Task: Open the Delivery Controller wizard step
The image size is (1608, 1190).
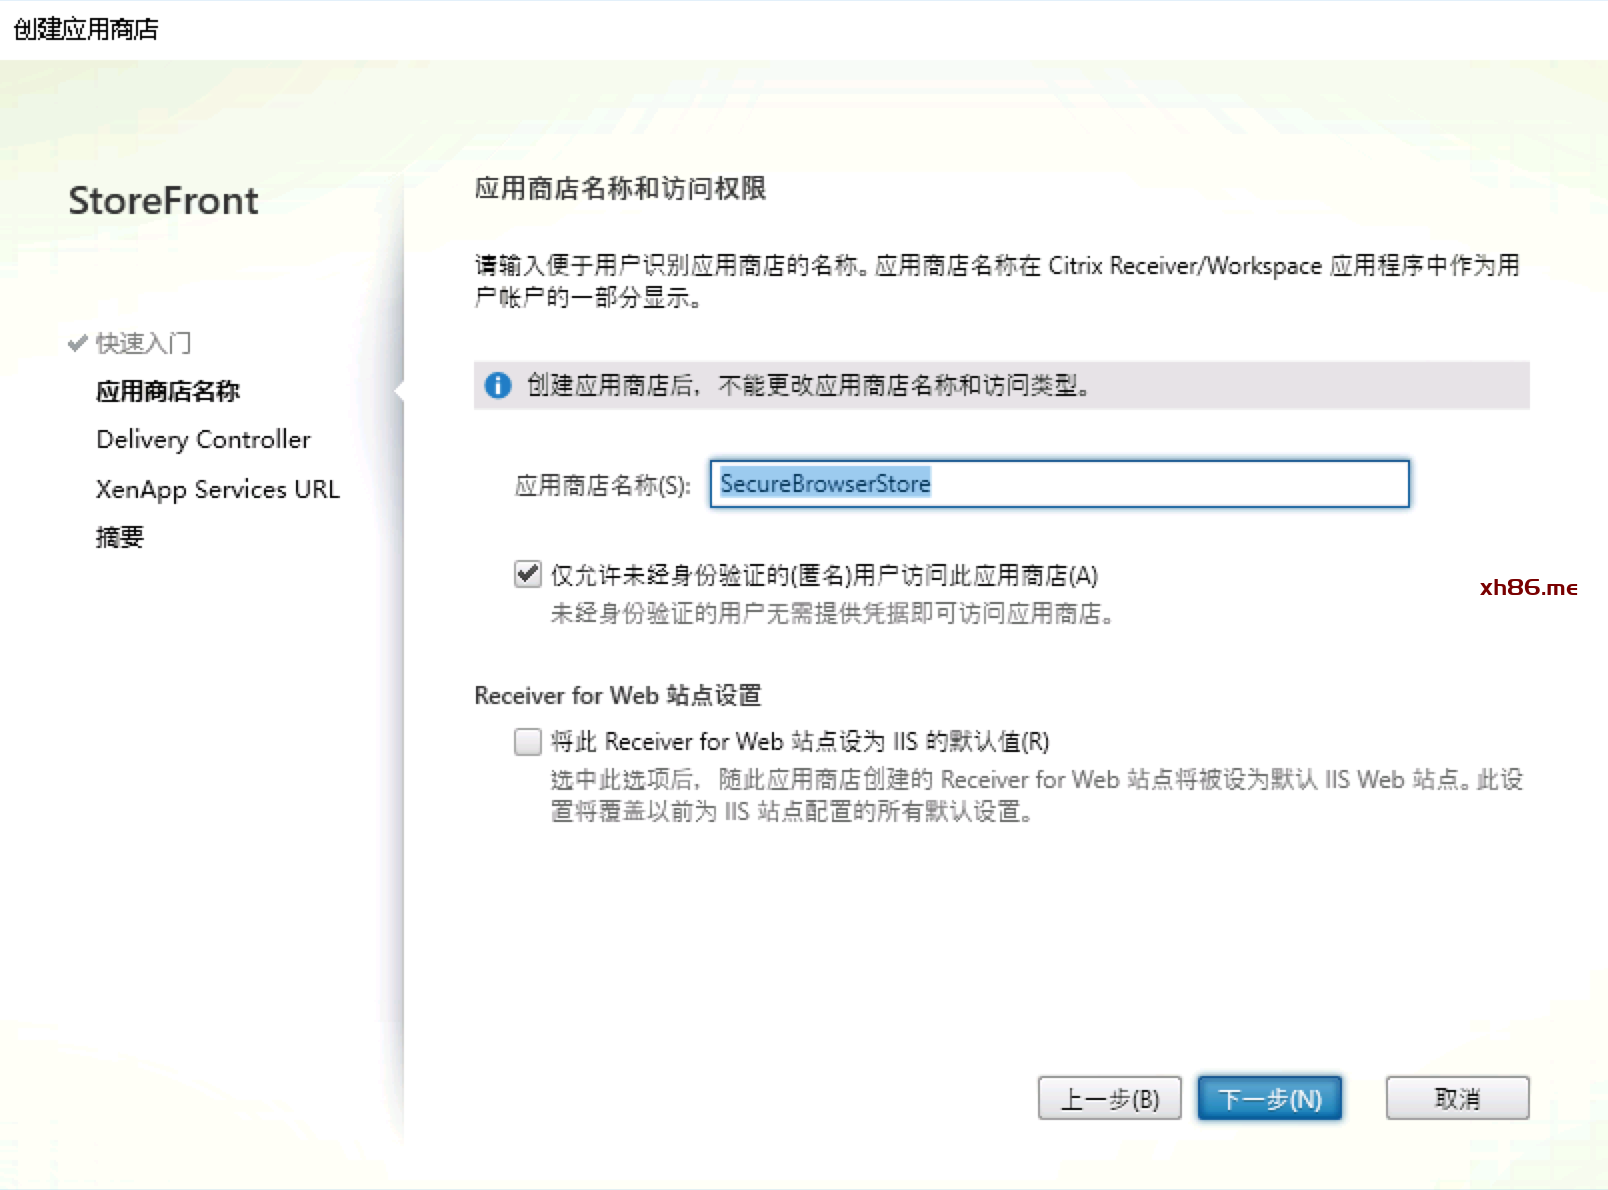Action: pos(203,439)
